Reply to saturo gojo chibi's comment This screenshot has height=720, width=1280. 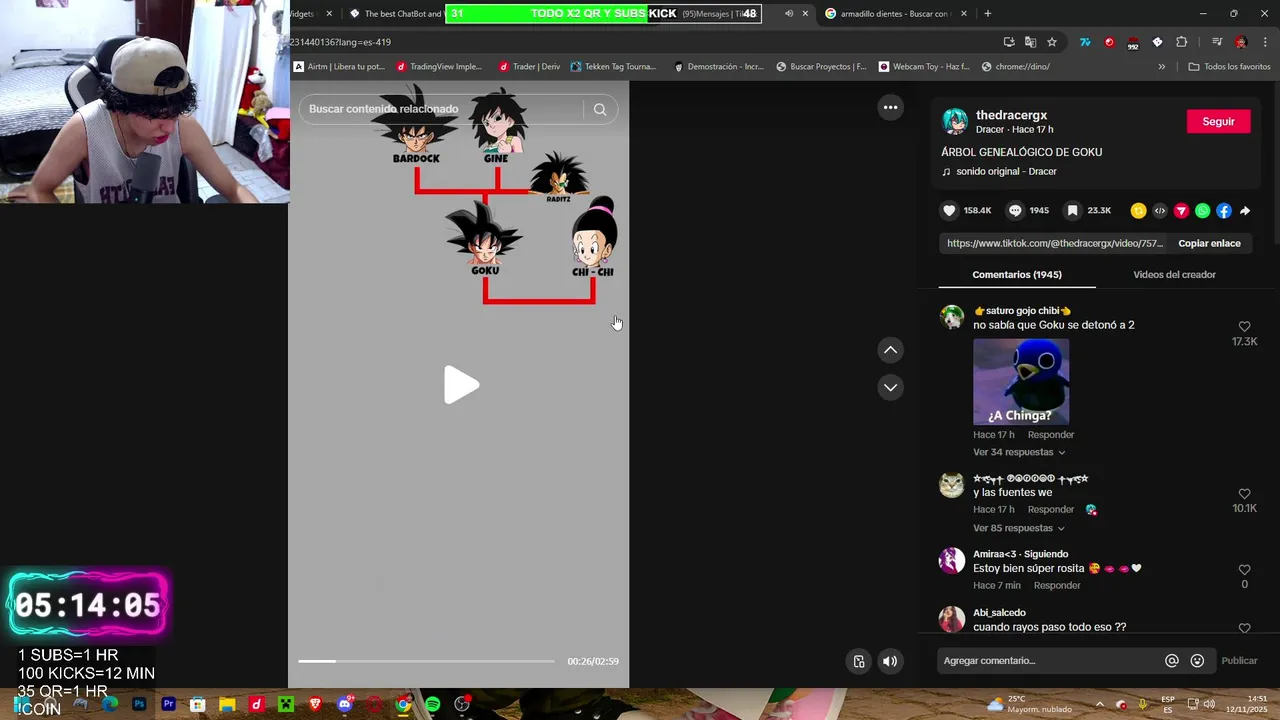point(1051,435)
